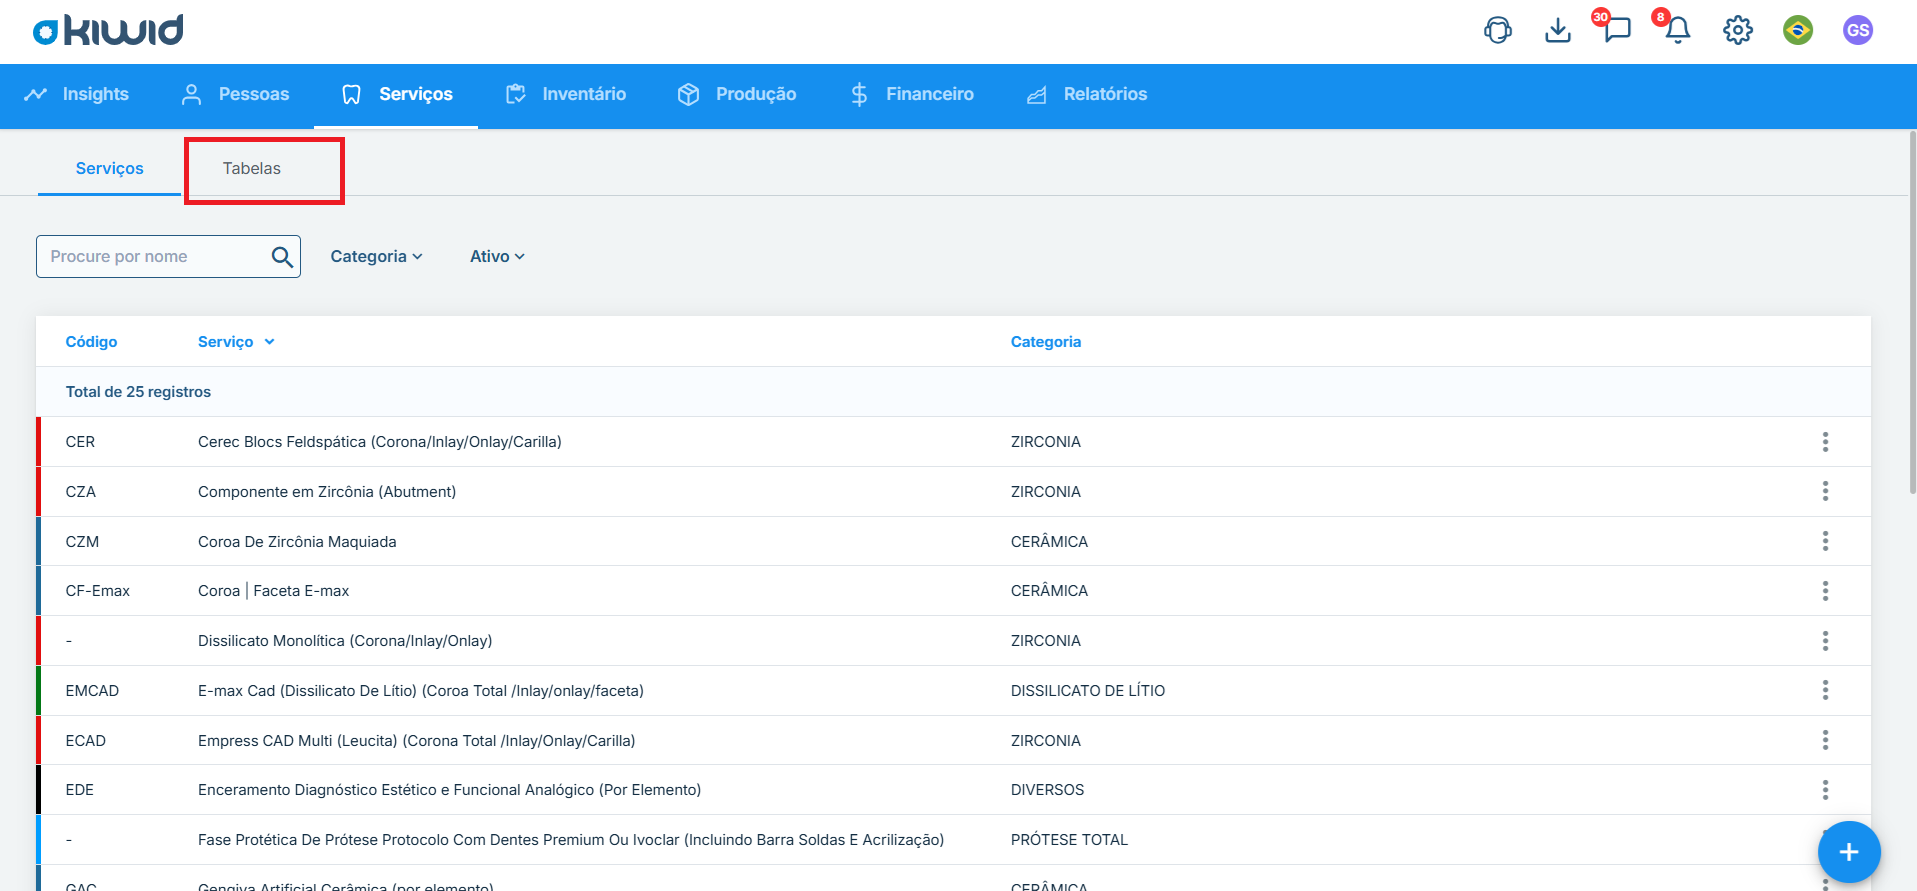Open the Pessoas menu
Image resolution: width=1917 pixels, height=891 pixels.
235,94
